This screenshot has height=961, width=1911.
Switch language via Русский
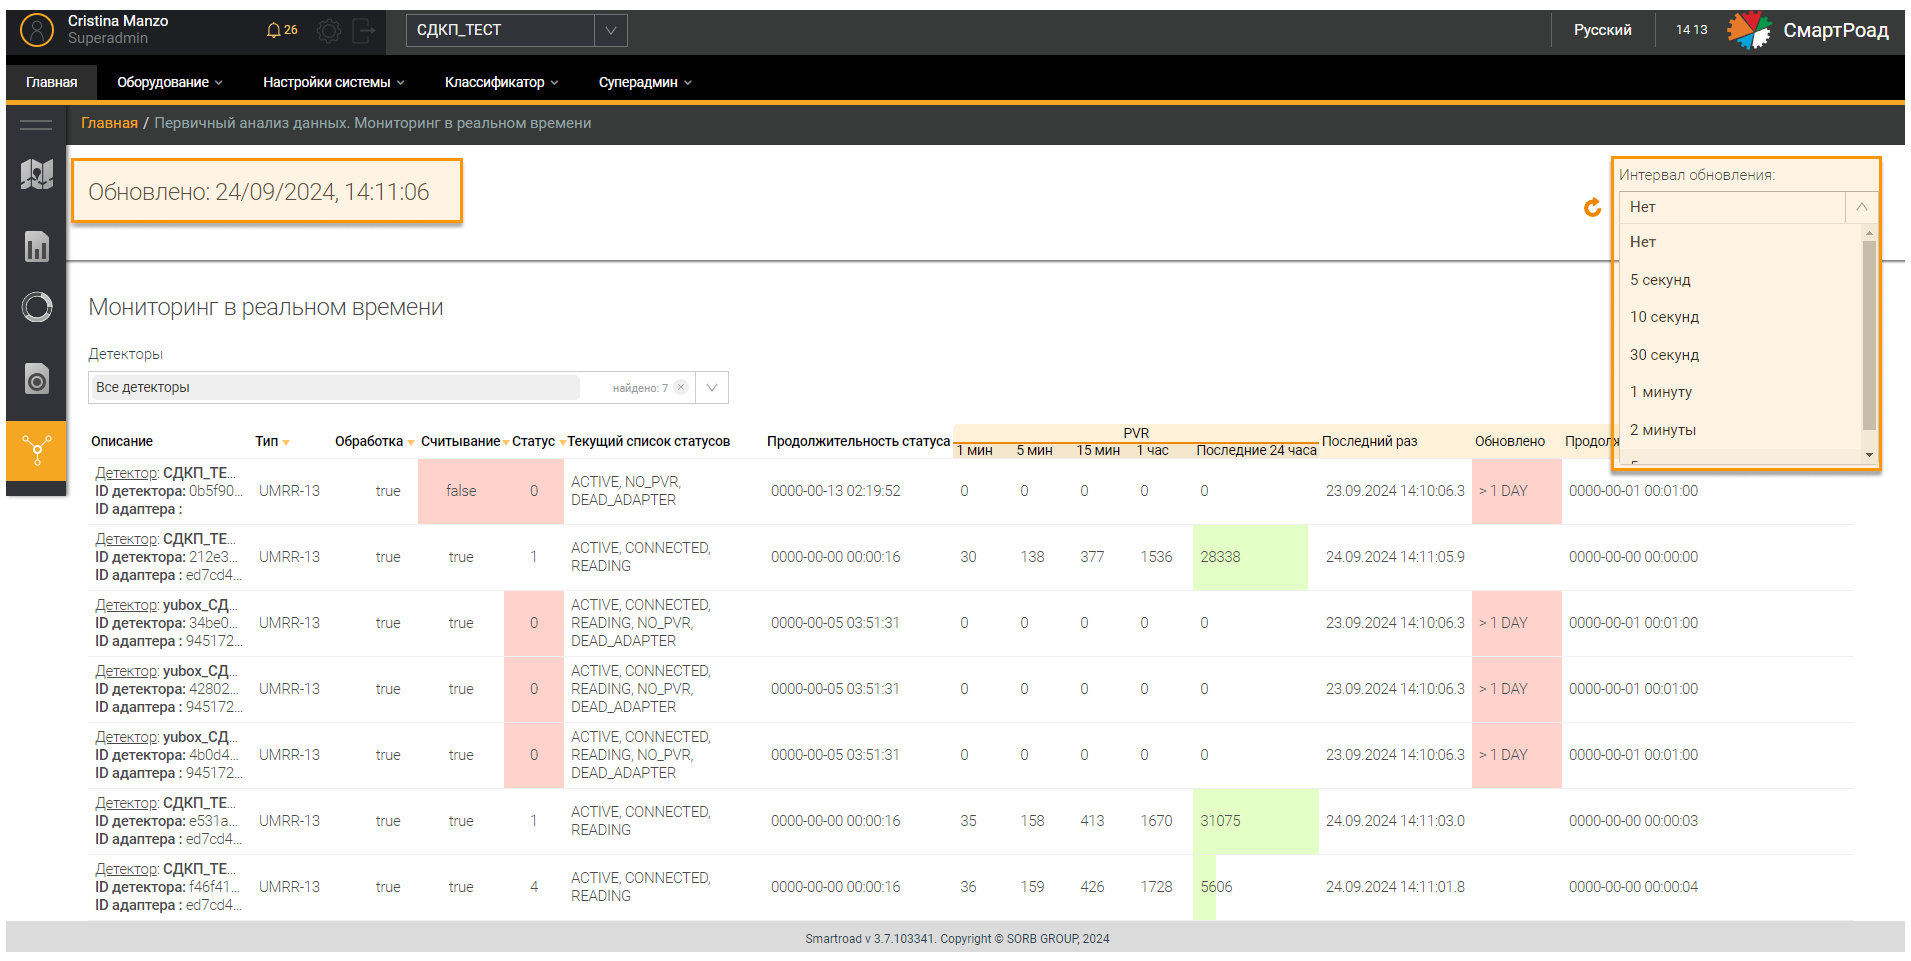pyautogui.click(x=1602, y=30)
